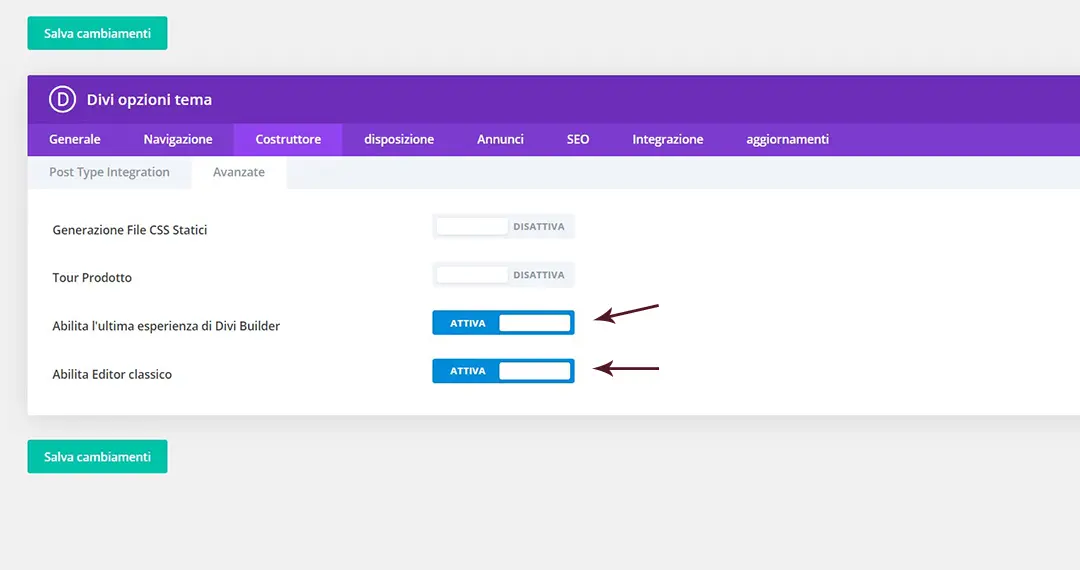This screenshot has height=570, width=1080.
Task: Switch to the disposizione tab
Action: (x=399, y=139)
